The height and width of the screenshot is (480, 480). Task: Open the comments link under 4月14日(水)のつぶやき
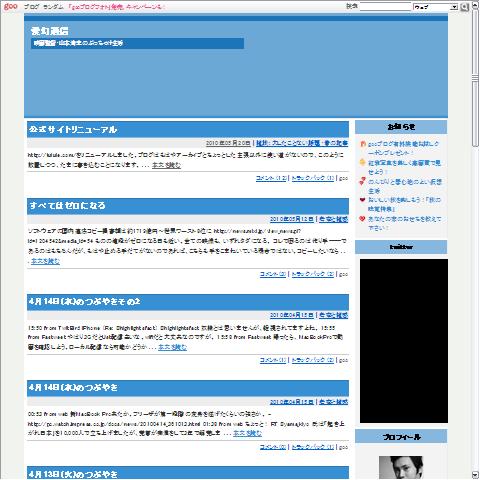point(273,447)
